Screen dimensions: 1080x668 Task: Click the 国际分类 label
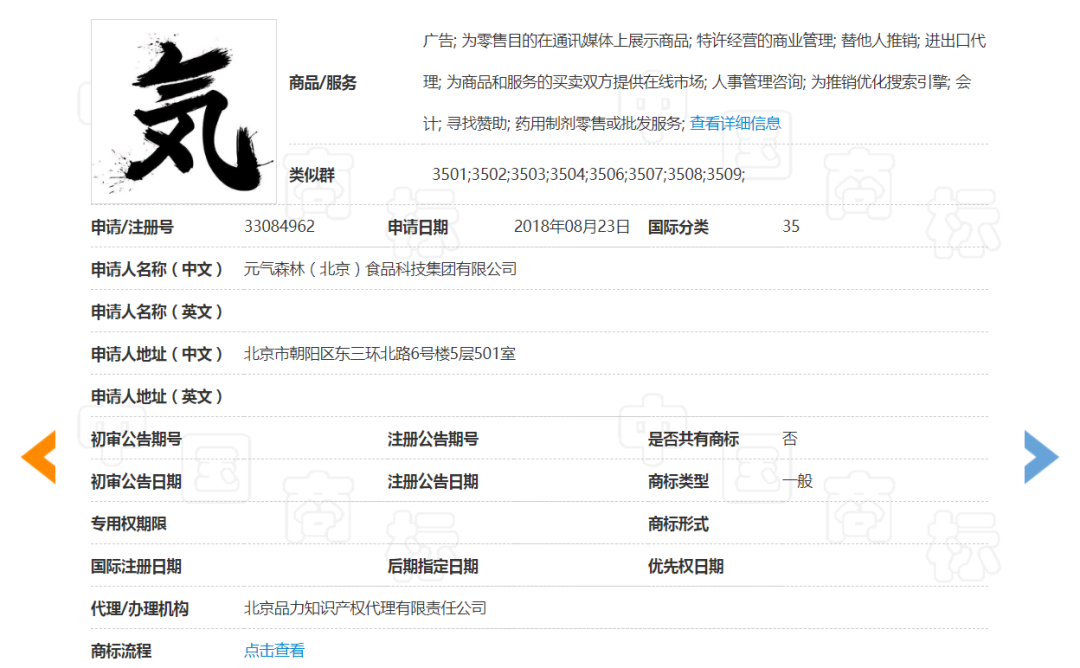point(678,227)
